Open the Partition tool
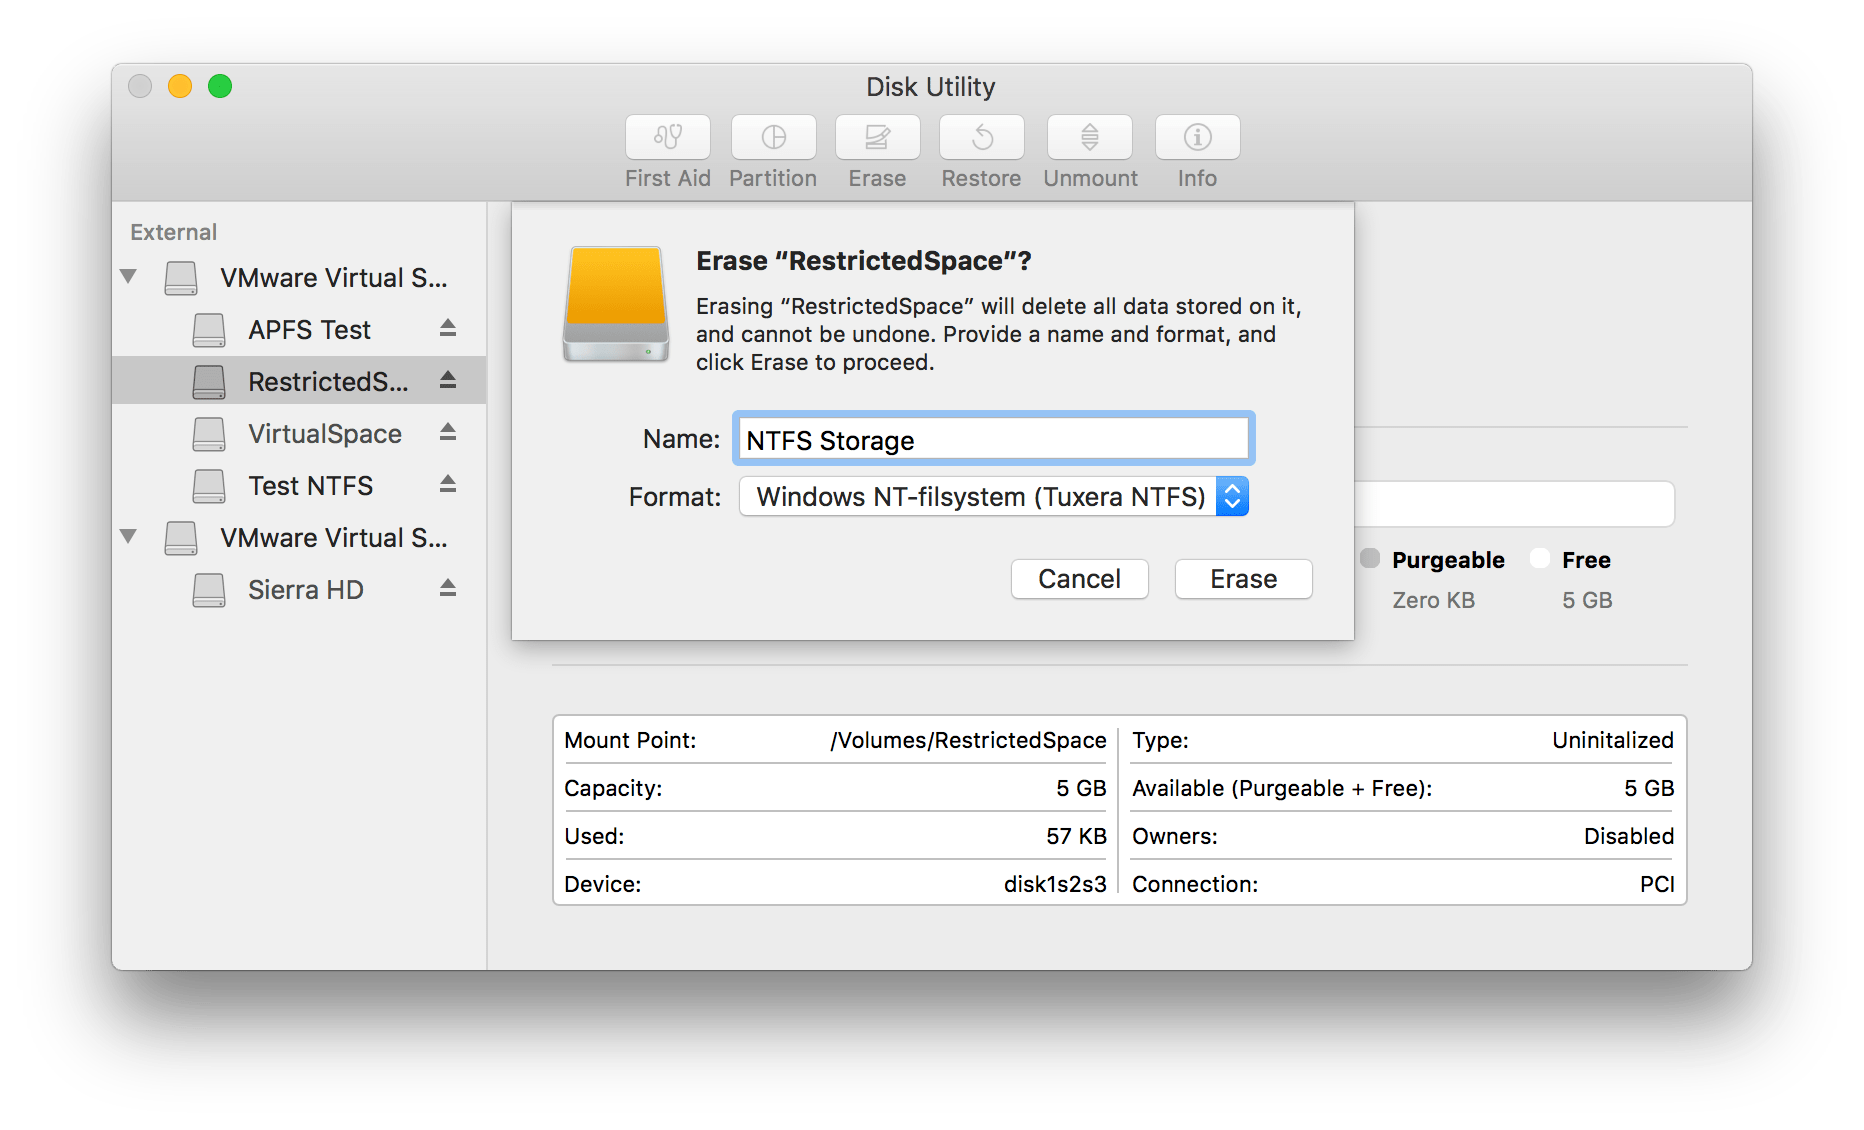Screen dimensions: 1864x1130 coord(772,150)
